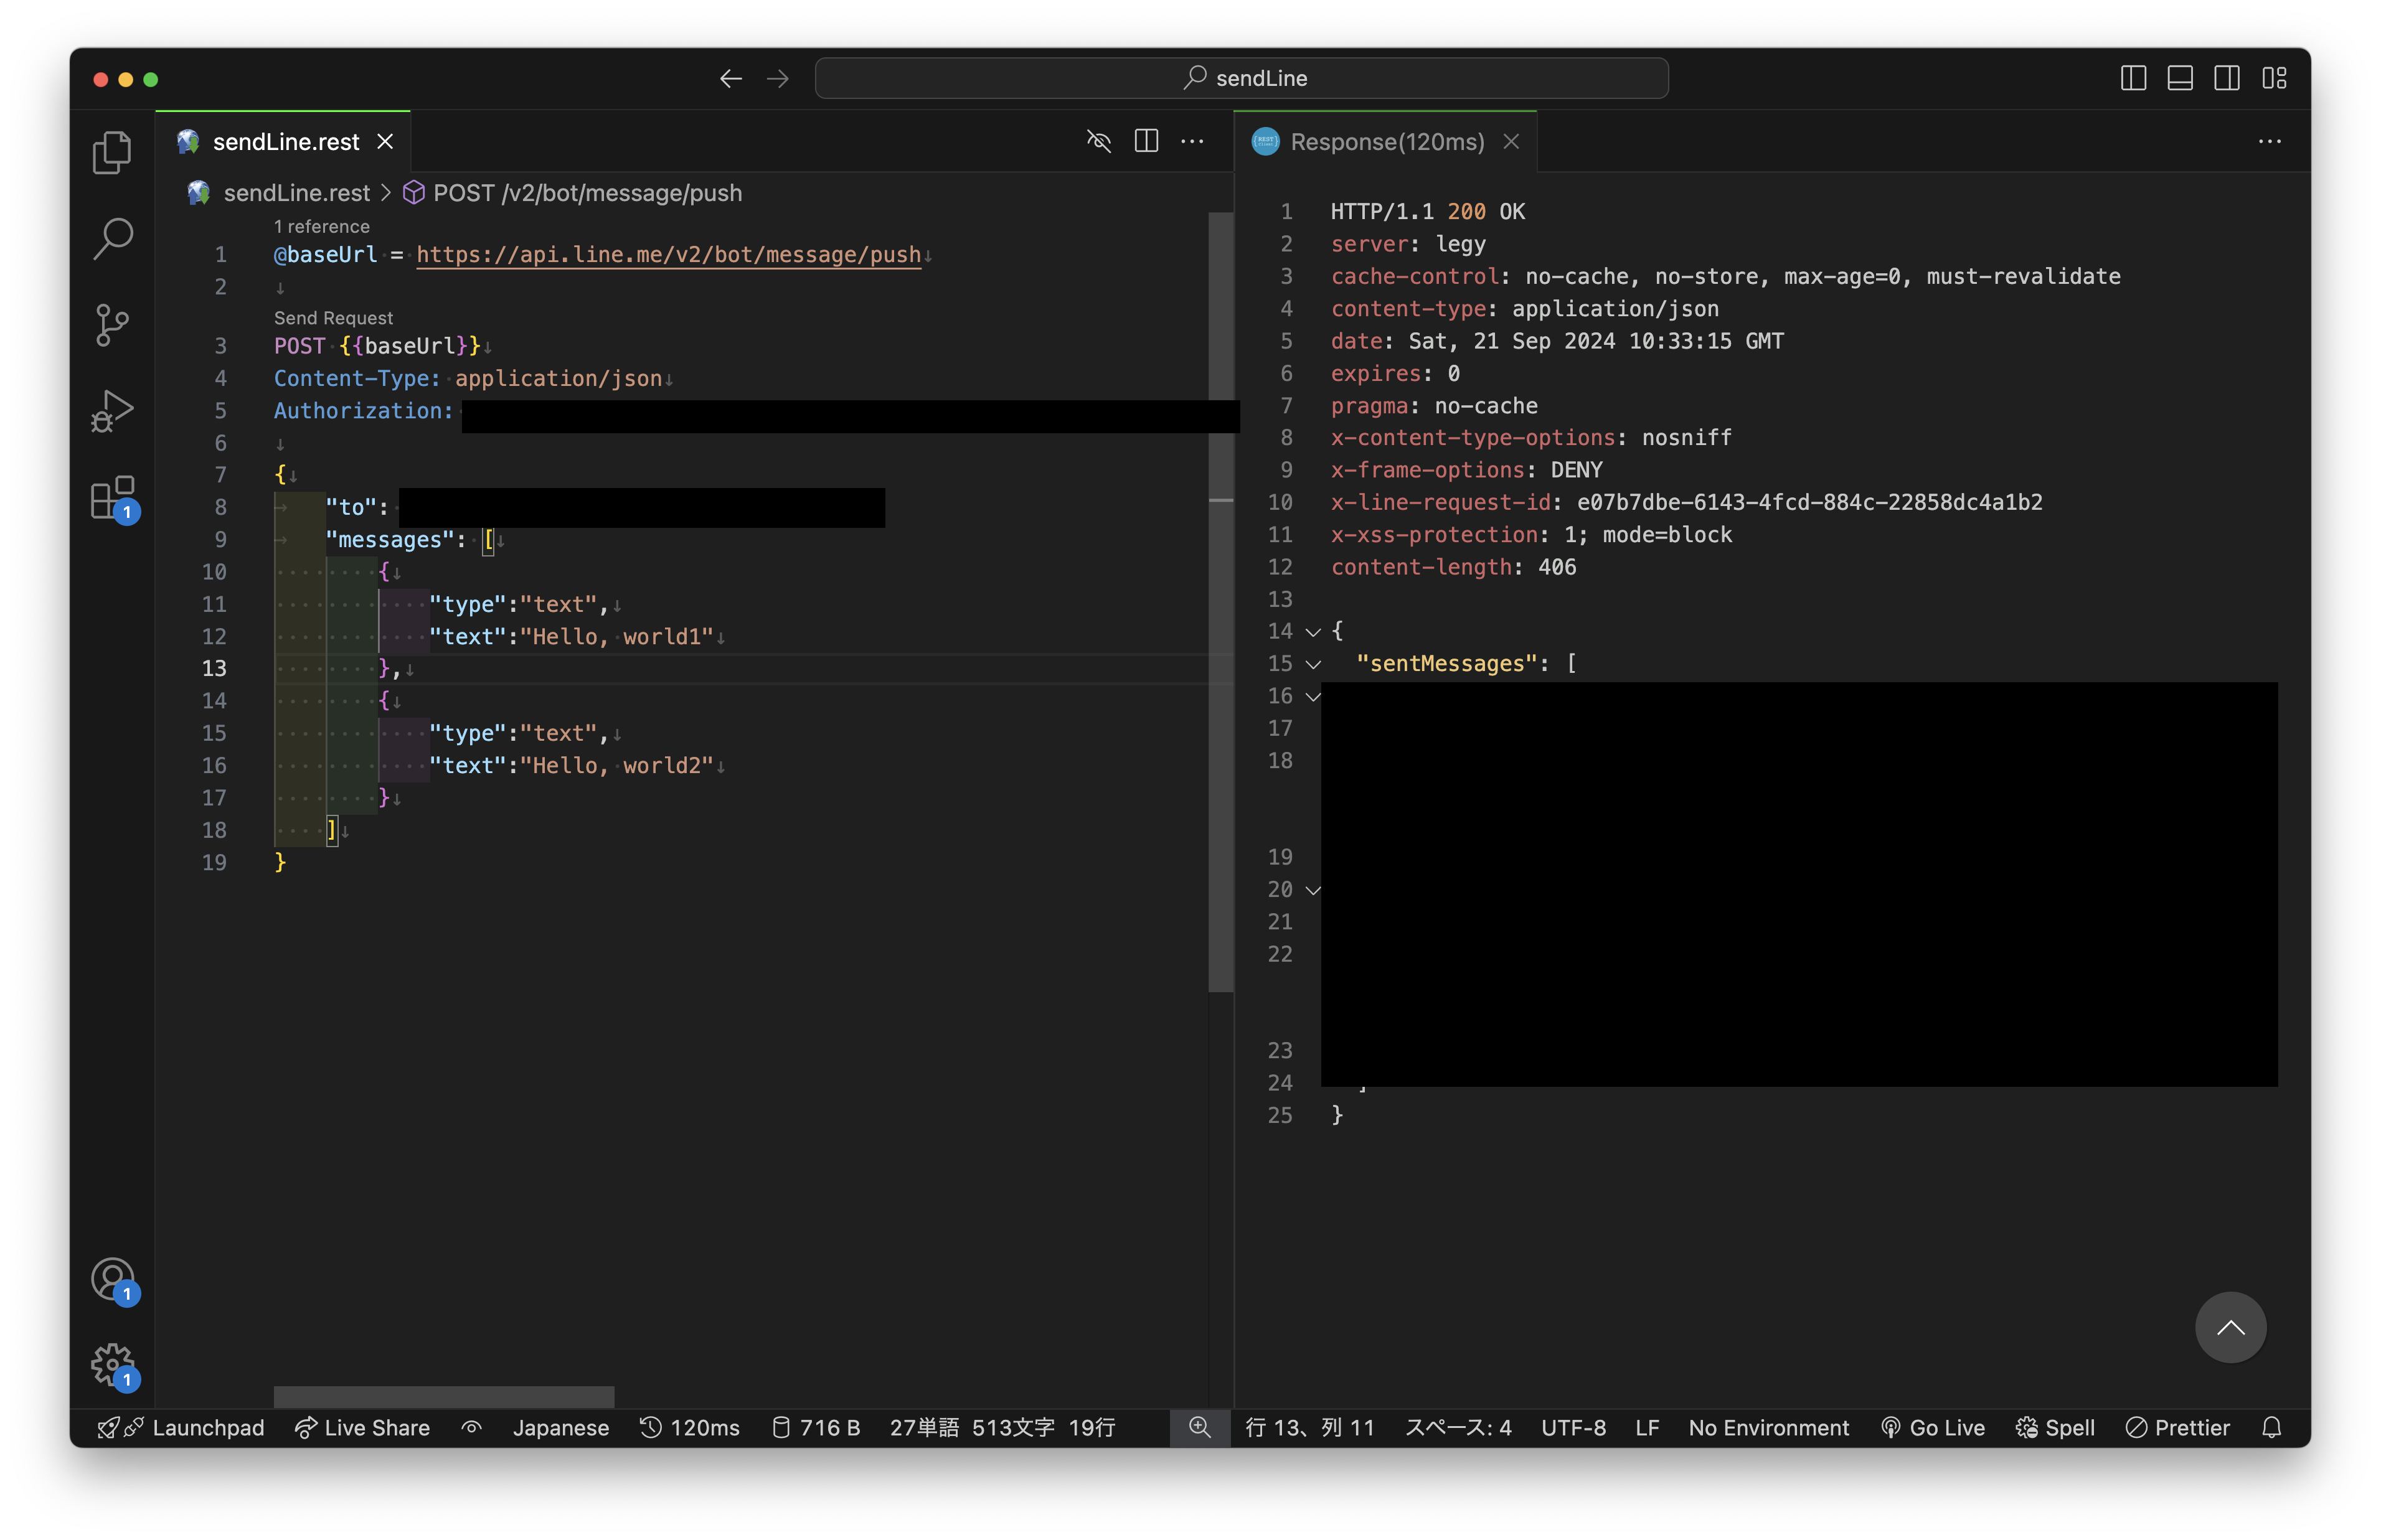Change indentation via スペース: 4
The width and height of the screenshot is (2381, 1540).
click(1458, 1427)
